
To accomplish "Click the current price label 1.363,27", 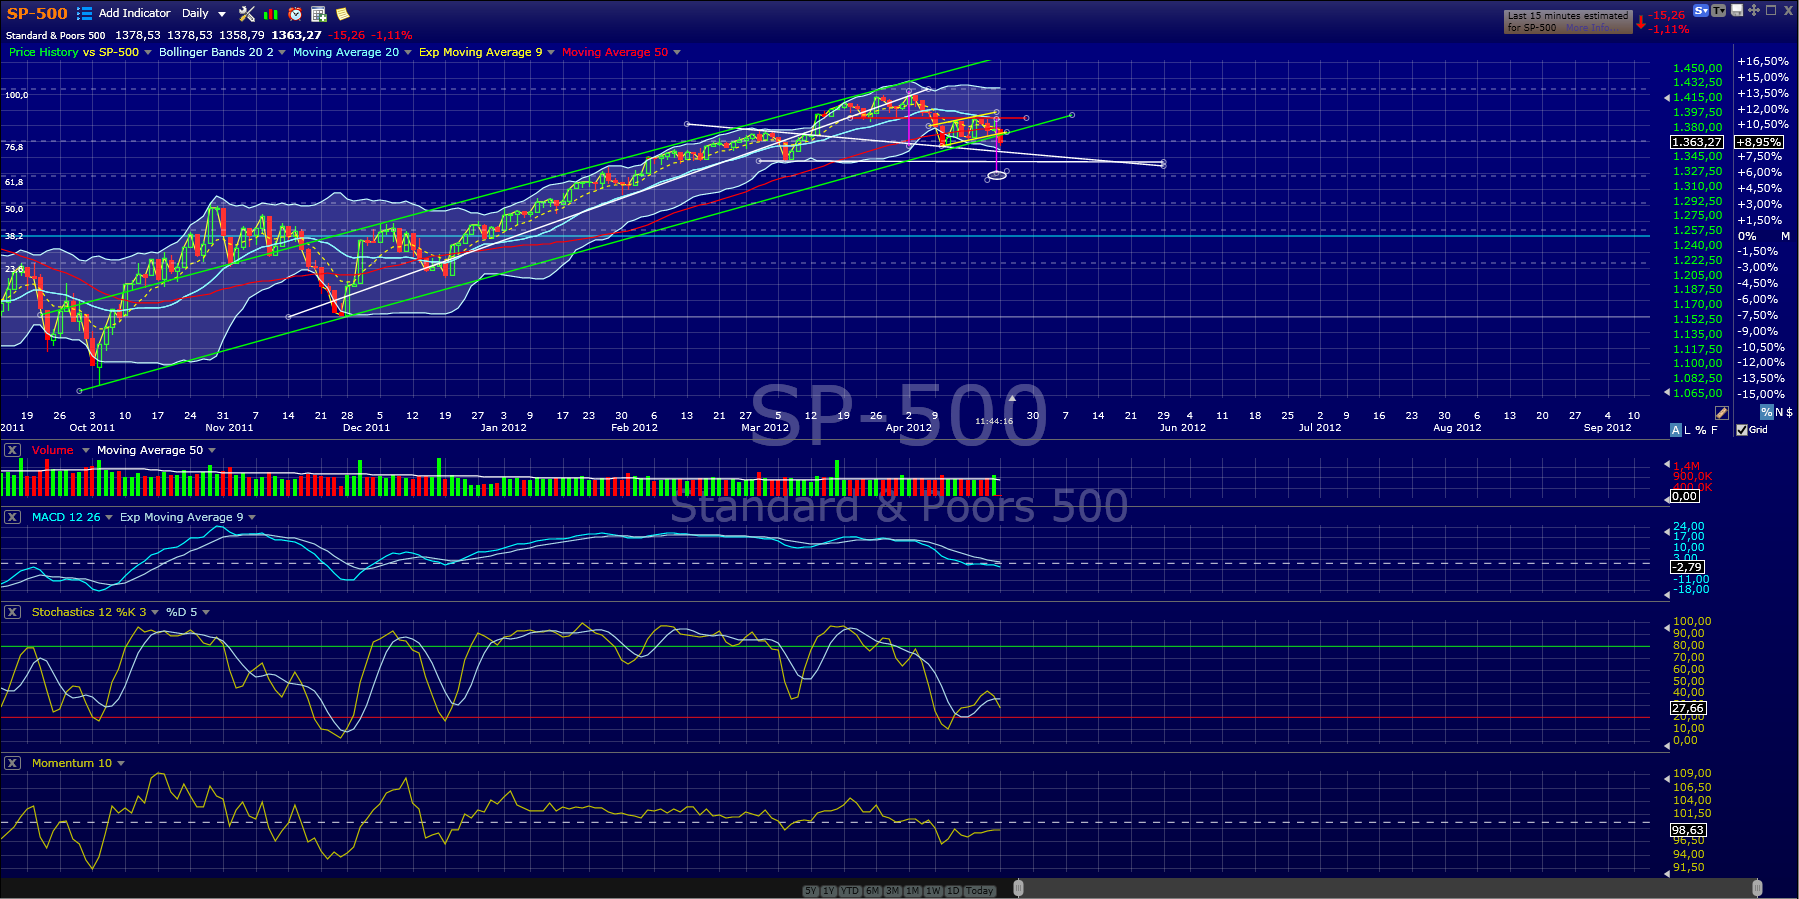I will click(x=1698, y=142).
